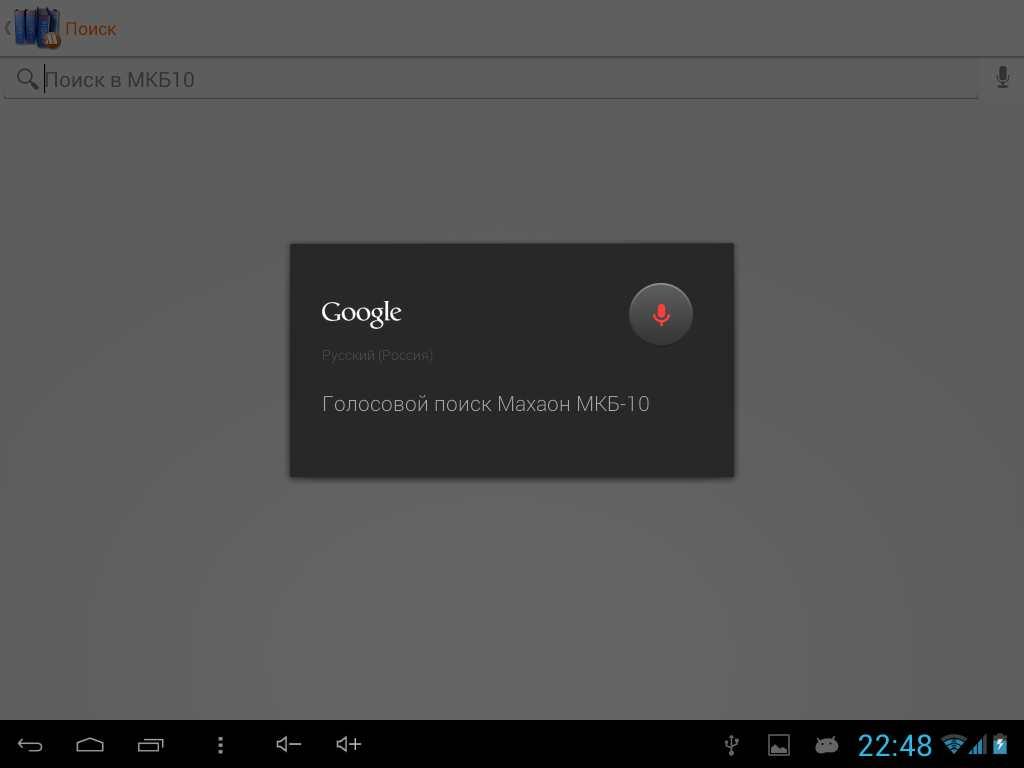The height and width of the screenshot is (768, 1024).
Task: Focus the Поиск в МКБ10 search field
Action: [491, 80]
